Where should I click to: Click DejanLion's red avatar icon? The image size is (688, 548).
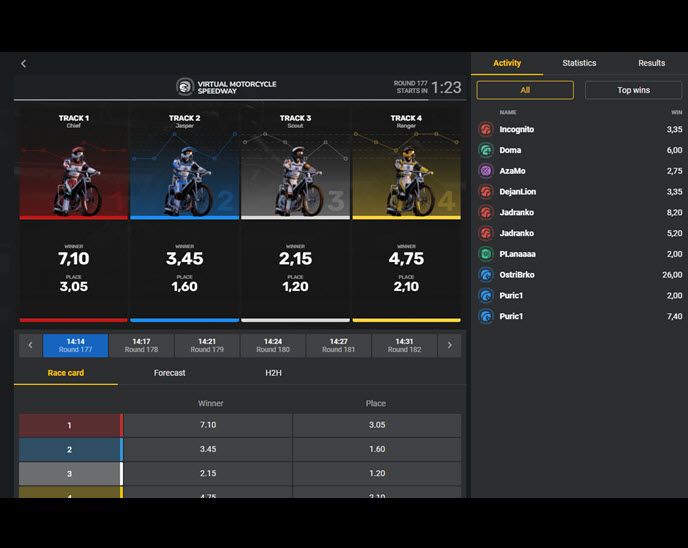(485, 192)
